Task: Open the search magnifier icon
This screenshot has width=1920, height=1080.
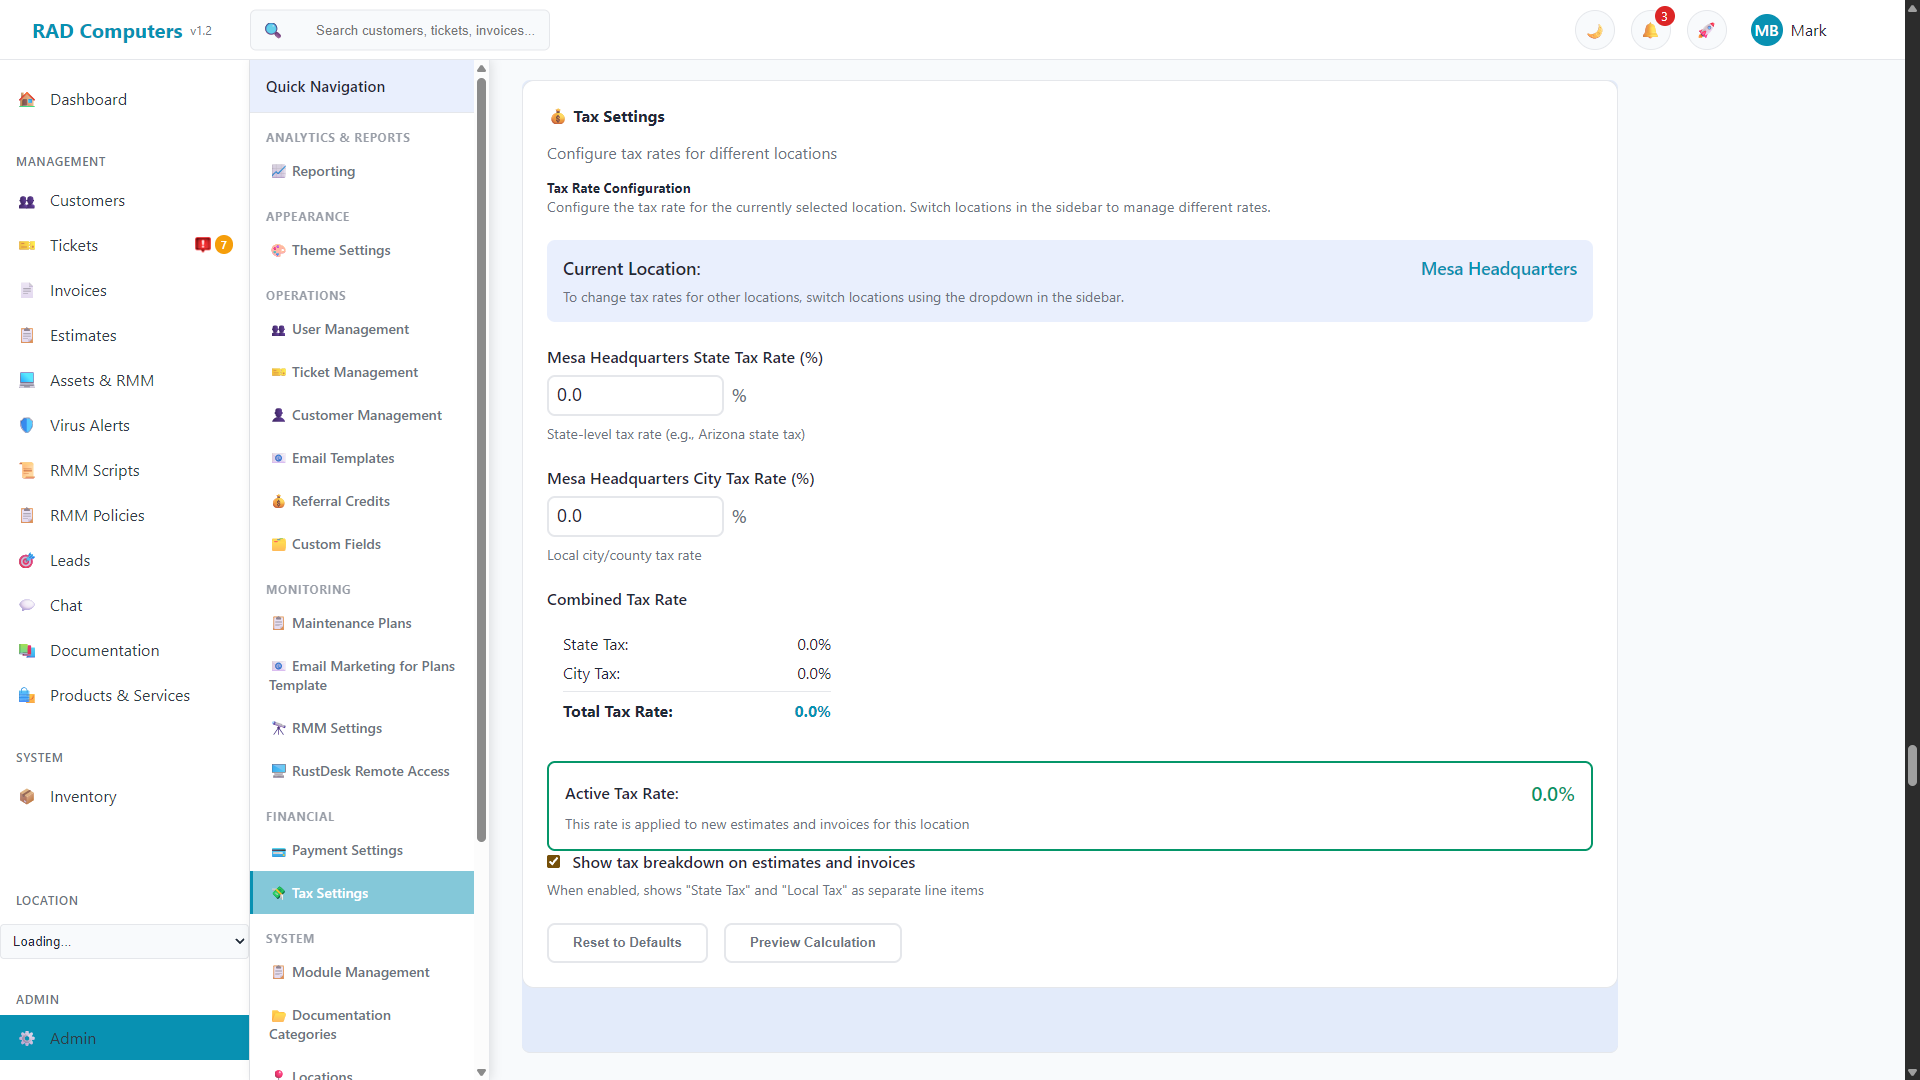Action: [x=272, y=30]
